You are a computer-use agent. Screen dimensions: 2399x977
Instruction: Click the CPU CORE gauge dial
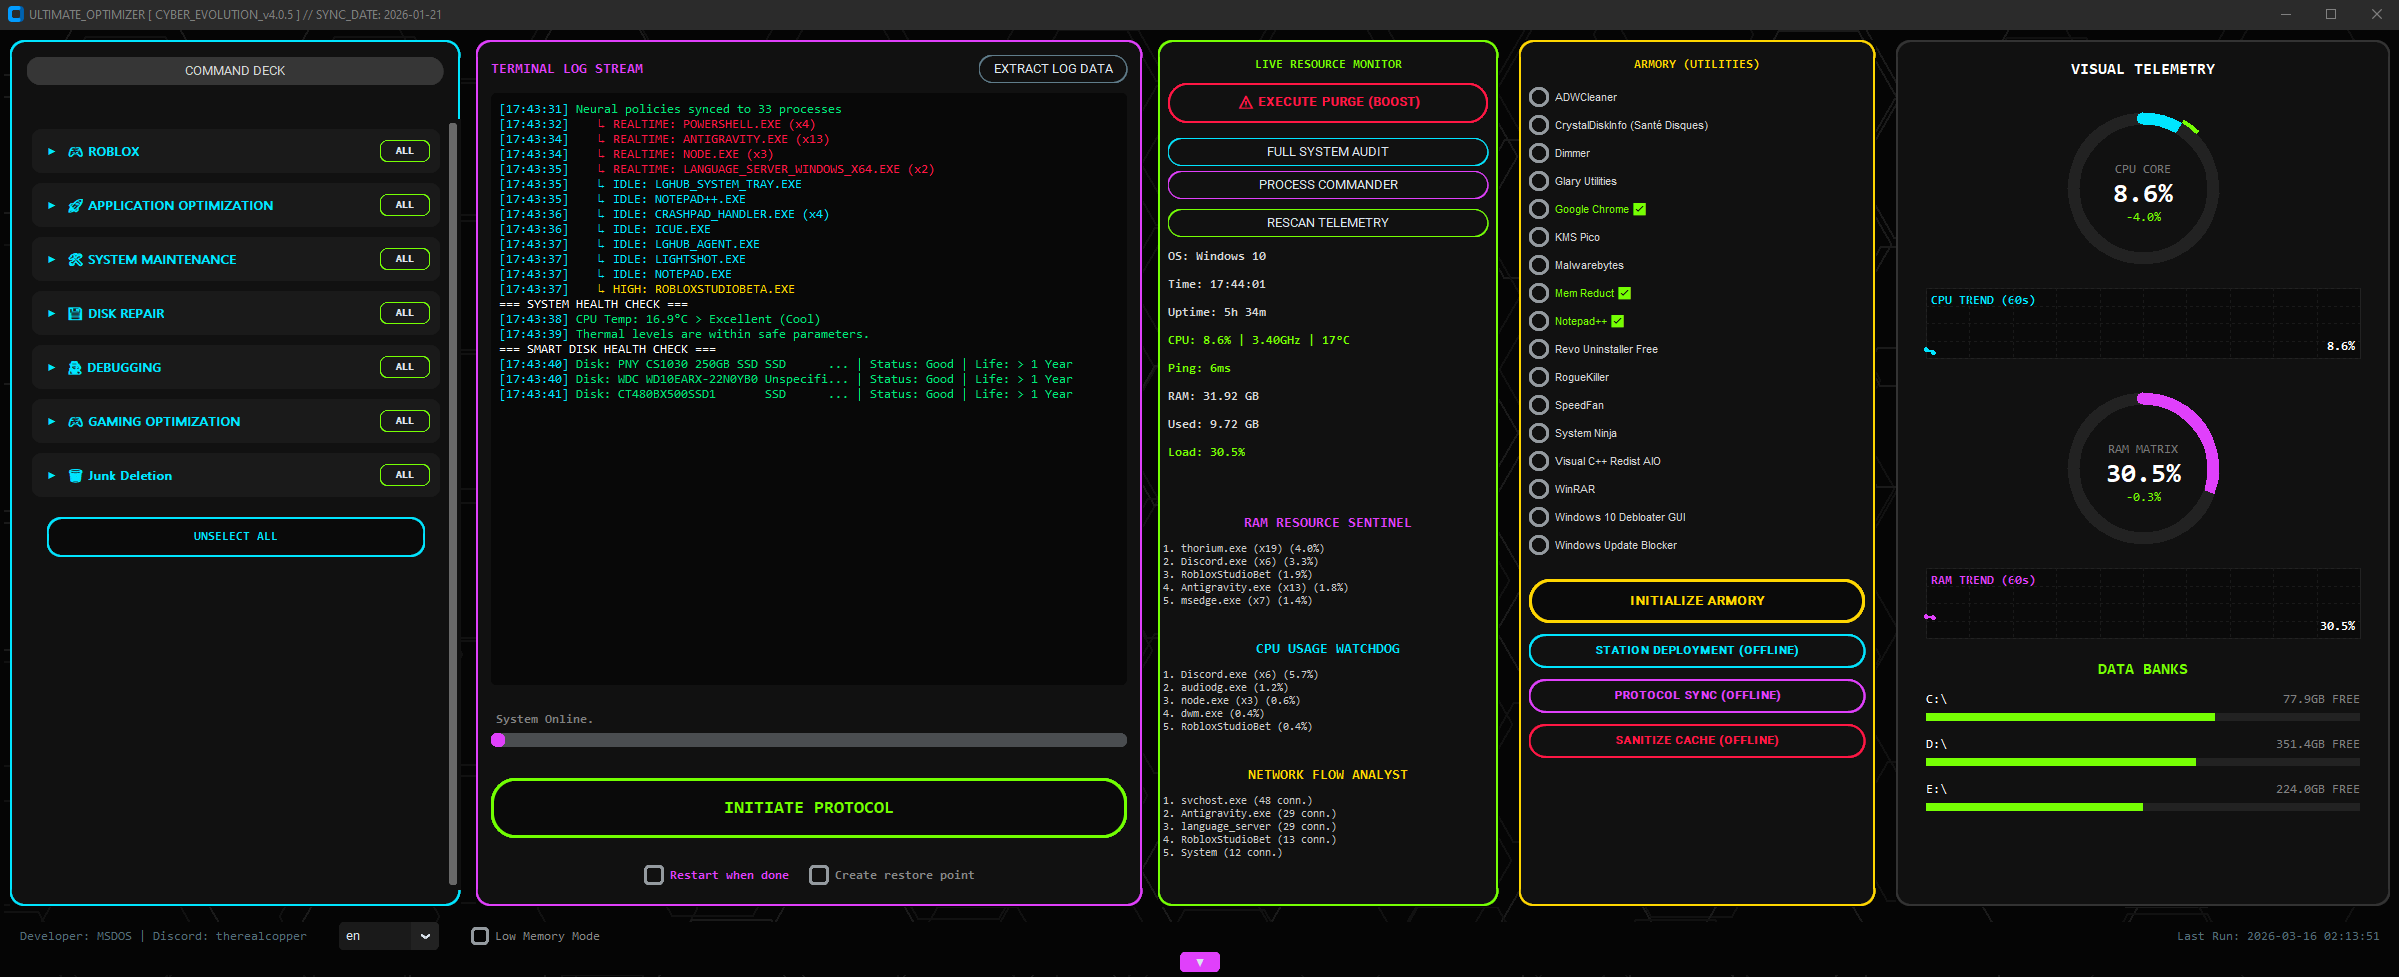(2143, 188)
